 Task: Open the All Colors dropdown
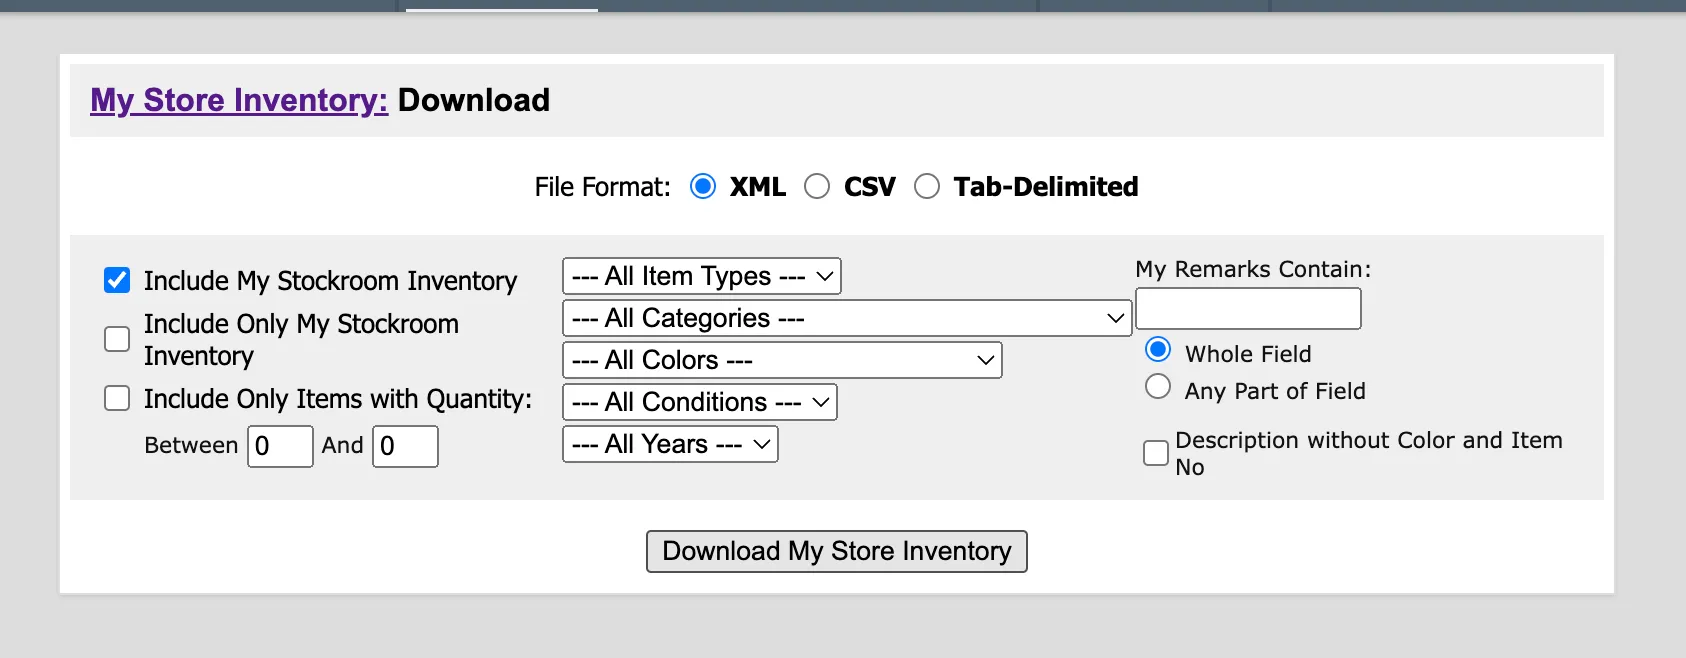tap(782, 360)
